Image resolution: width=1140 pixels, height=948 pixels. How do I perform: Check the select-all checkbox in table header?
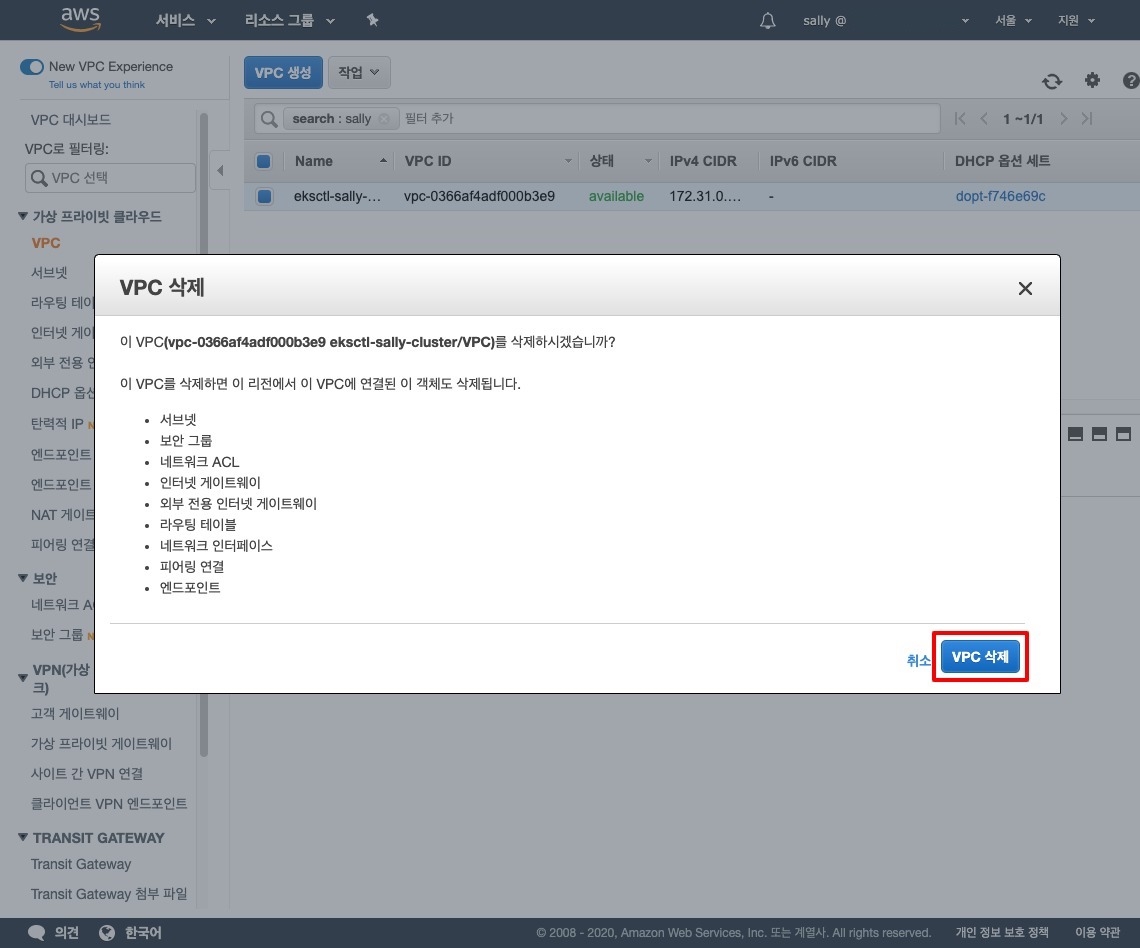coord(264,161)
